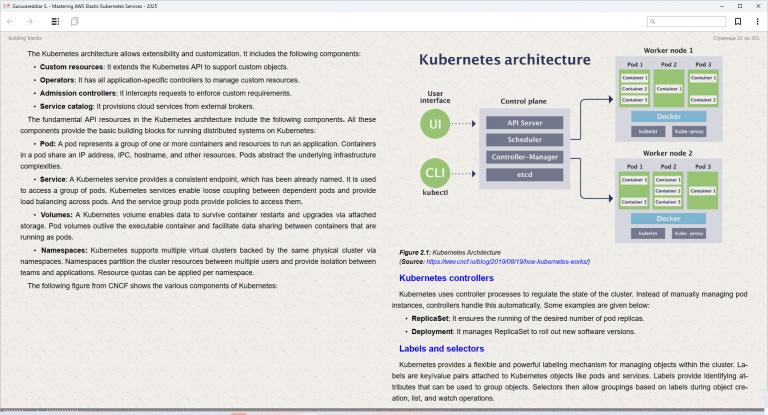This screenshot has width=768, height=415.
Task: Click the green UI circle in diagram
Action: (435, 124)
